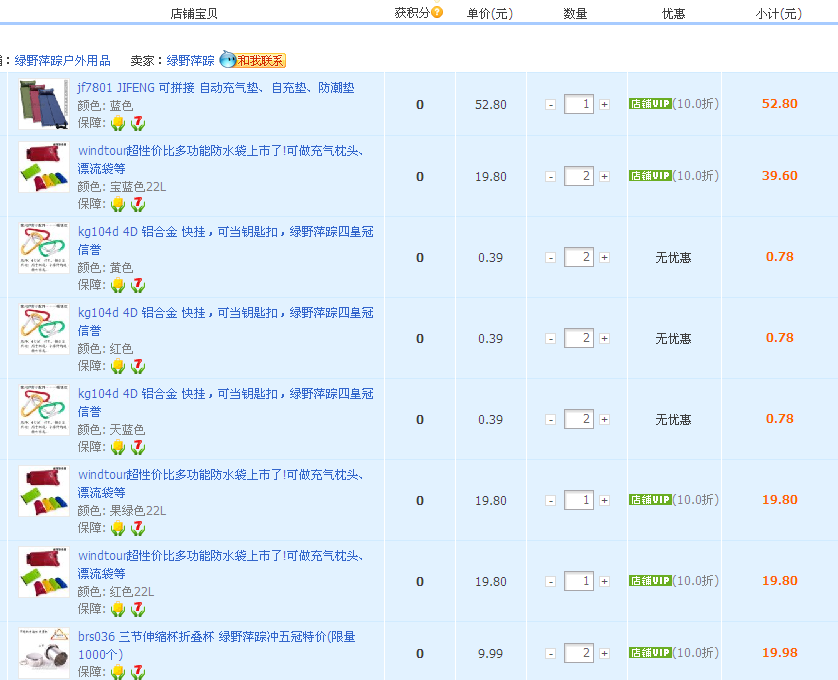Click the subtotal 39.60
This screenshot has width=838, height=680.
click(x=780, y=176)
